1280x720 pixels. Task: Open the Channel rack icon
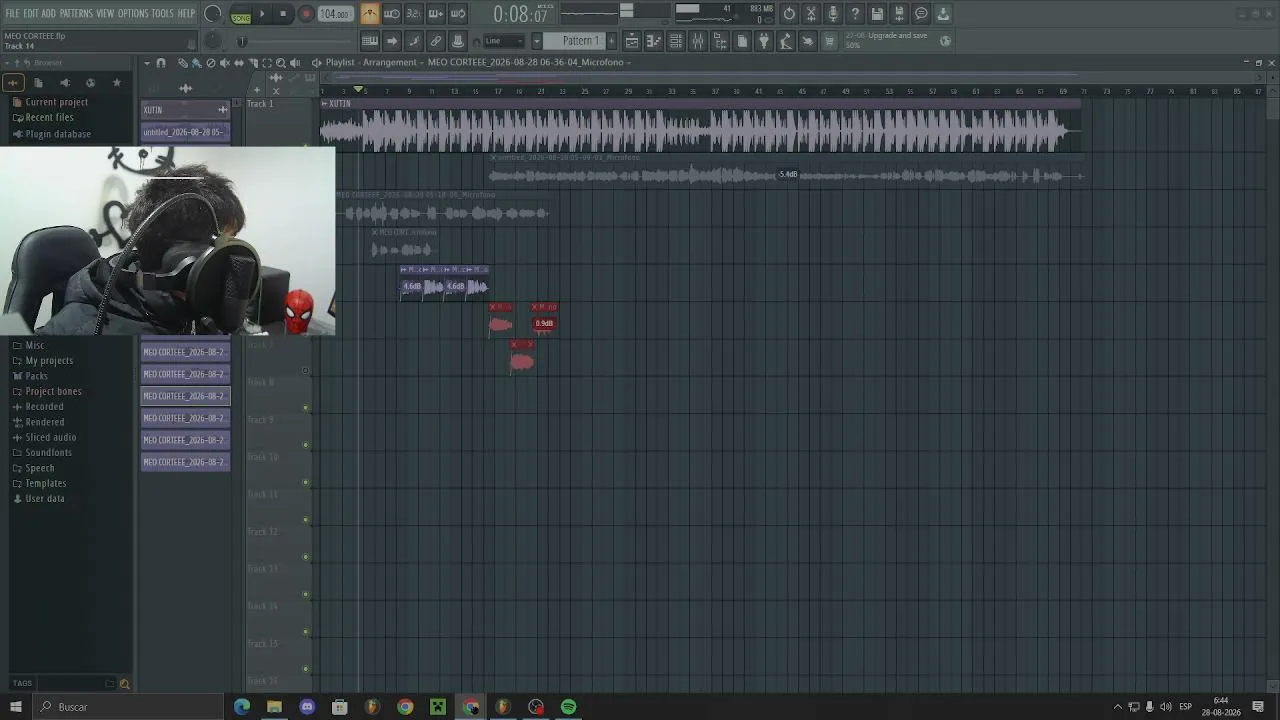coord(676,41)
